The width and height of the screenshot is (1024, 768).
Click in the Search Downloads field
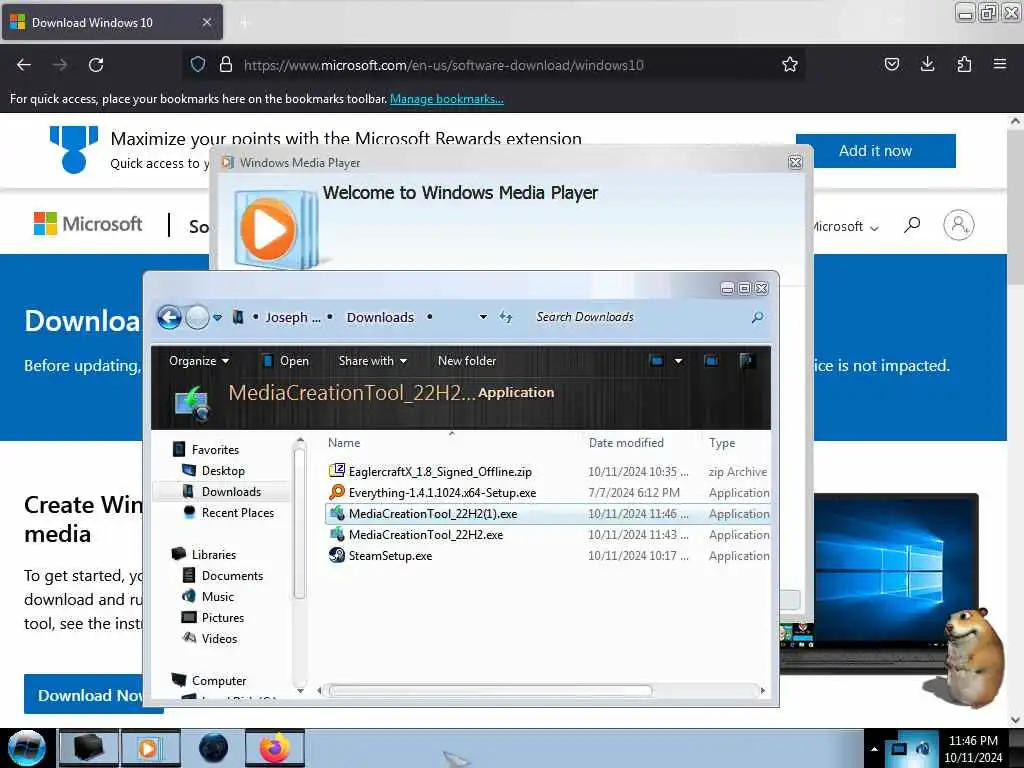(640, 317)
